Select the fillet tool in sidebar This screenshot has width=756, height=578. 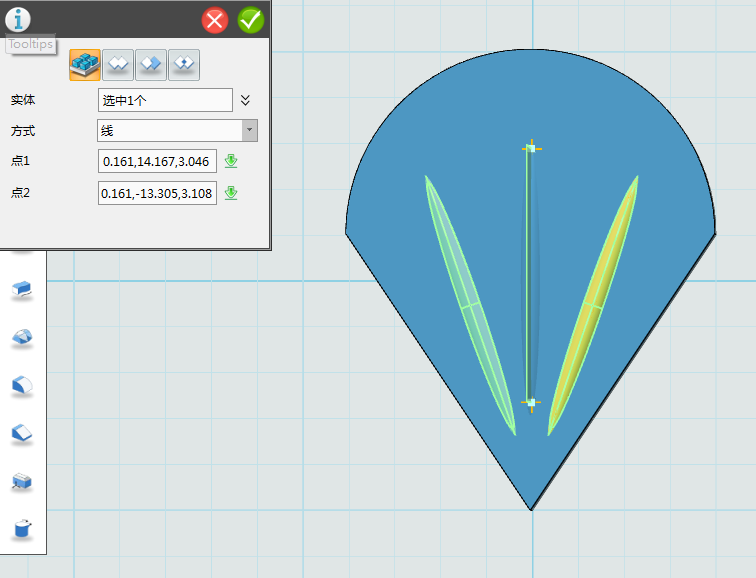point(22,386)
